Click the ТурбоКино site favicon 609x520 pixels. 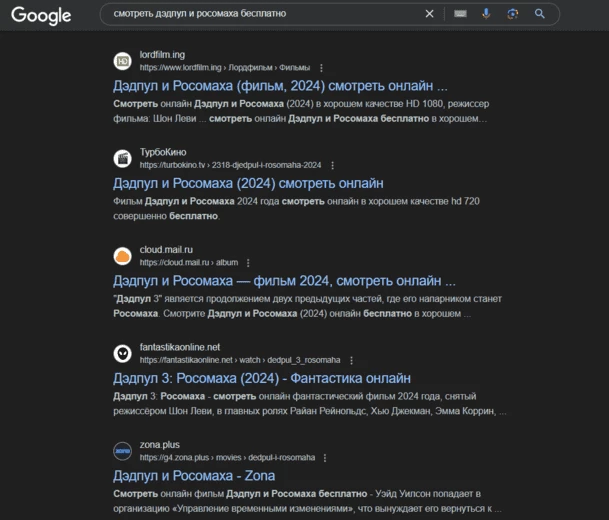(122, 159)
